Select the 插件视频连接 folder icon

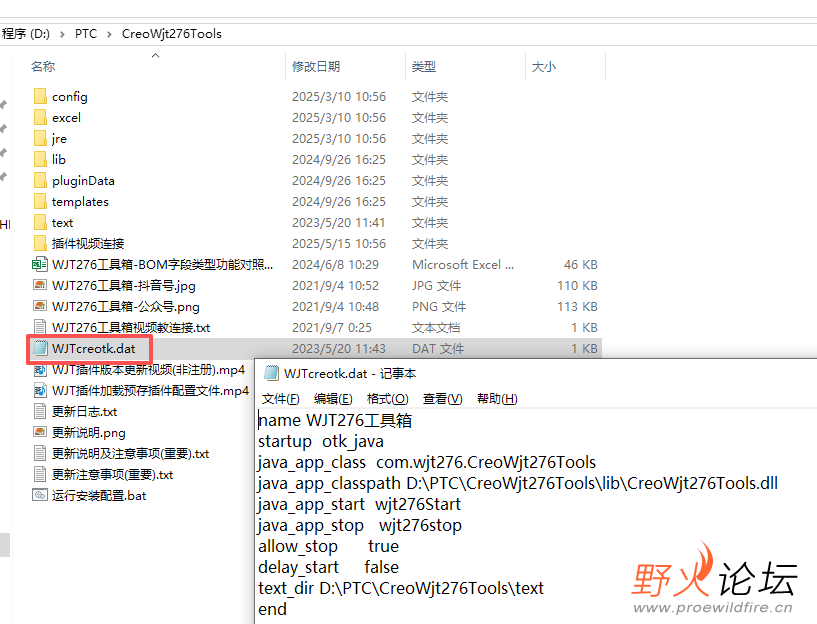[40, 243]
